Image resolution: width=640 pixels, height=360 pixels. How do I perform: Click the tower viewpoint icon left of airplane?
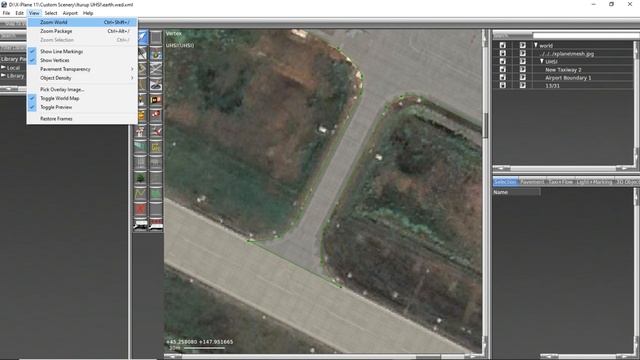(x=140, y=131)
